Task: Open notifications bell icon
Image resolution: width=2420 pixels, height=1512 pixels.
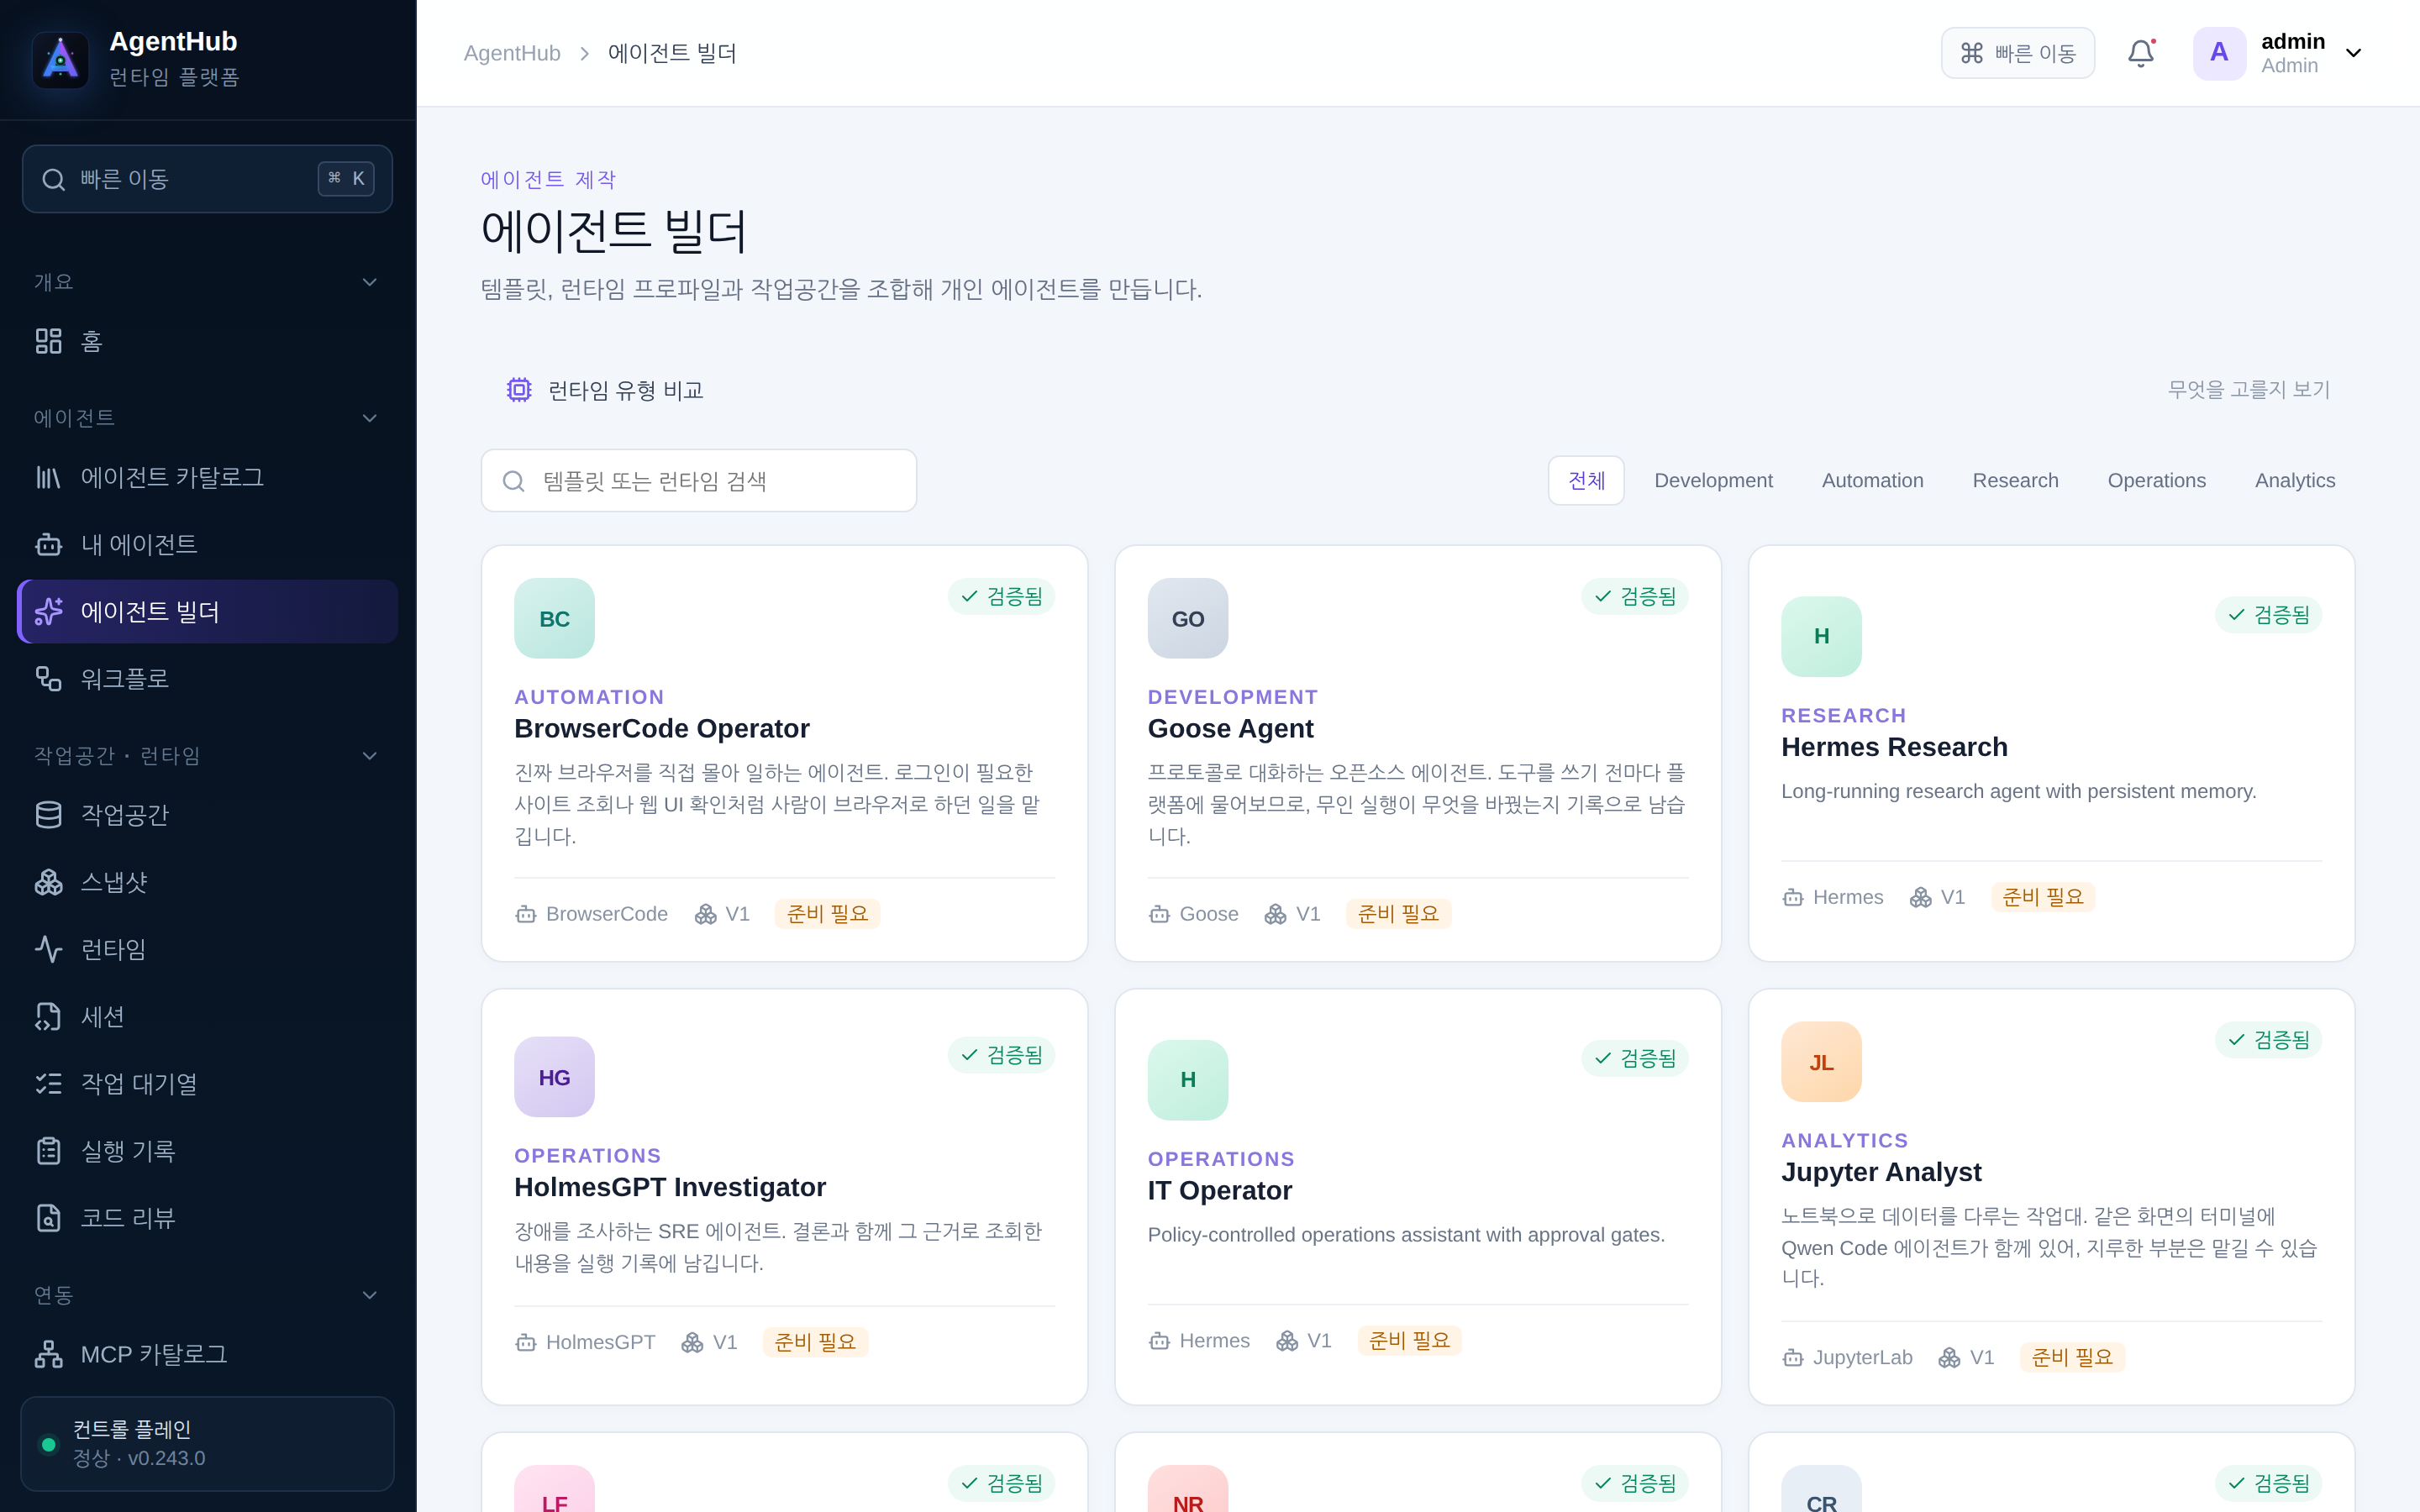Action: [2140, 53]
